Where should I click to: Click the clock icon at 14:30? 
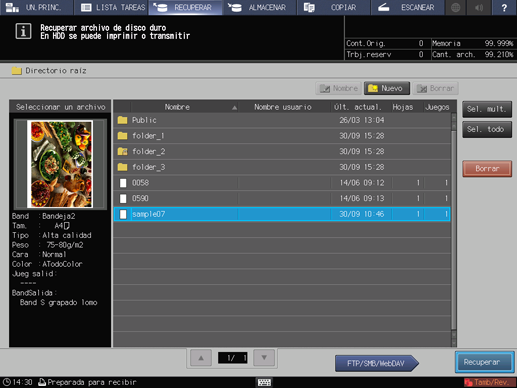point(7,382)
